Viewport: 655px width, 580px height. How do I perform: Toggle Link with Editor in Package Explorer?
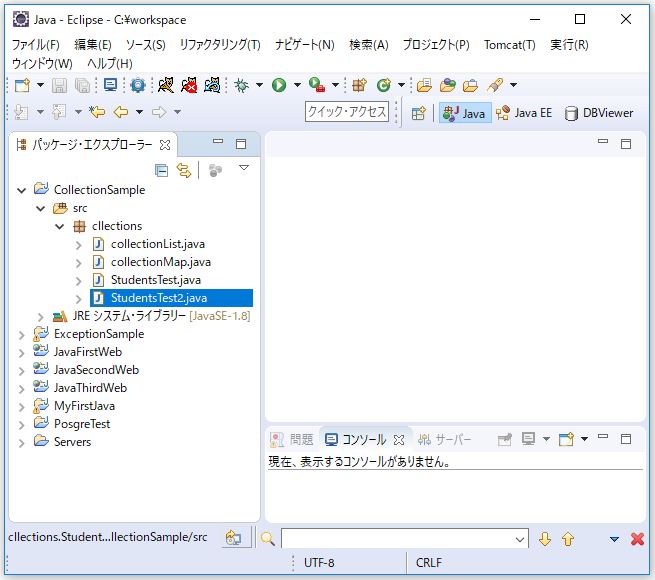click(x=184, y=170)
